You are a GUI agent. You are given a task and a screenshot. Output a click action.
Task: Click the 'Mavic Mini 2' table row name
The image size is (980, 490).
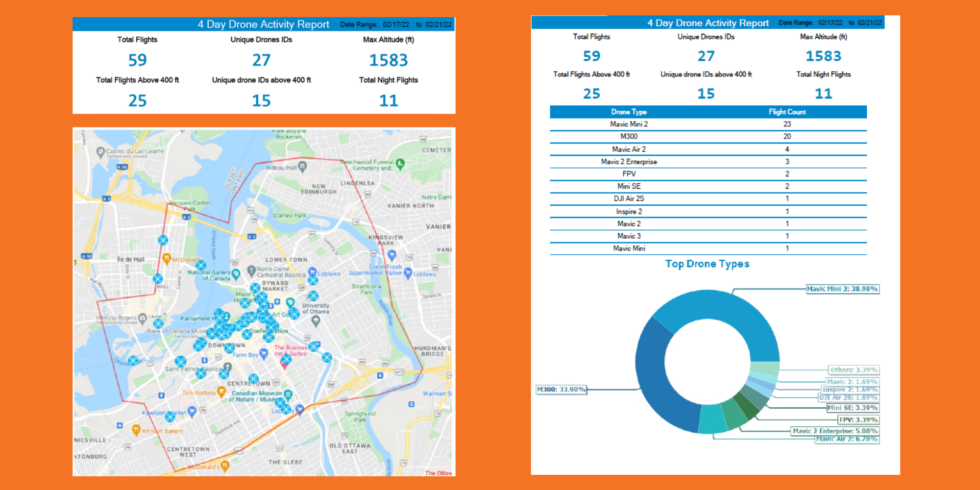[629, 124]
